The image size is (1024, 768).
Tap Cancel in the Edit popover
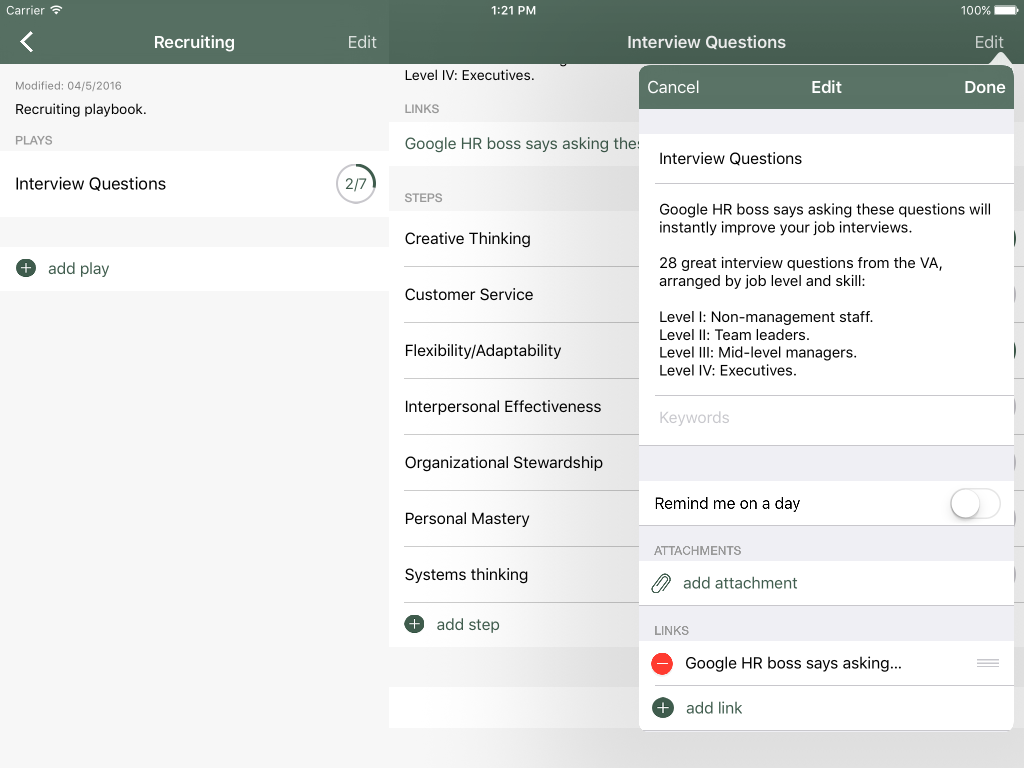click(x=673, y=87)
